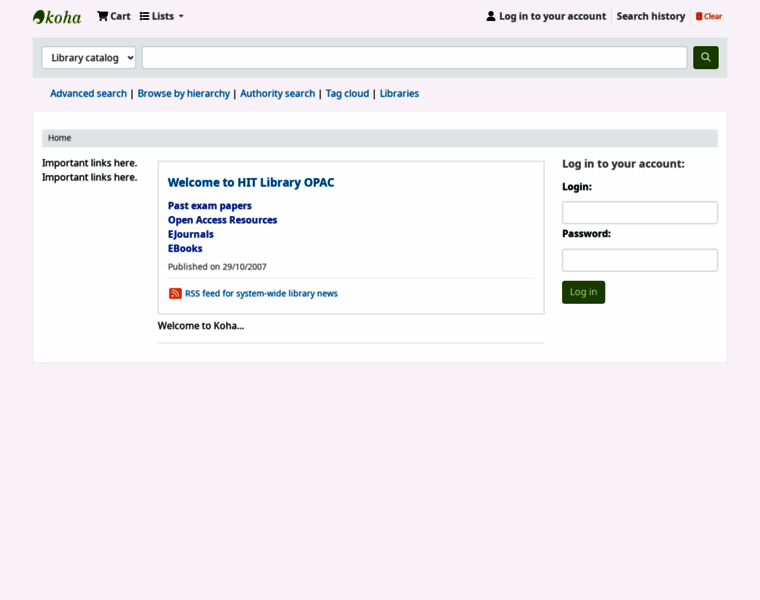The width and height of the screenshot is (760, 600).
Task: Open the Library catalog search type dropdown
Action: click(x=89, y=58)
